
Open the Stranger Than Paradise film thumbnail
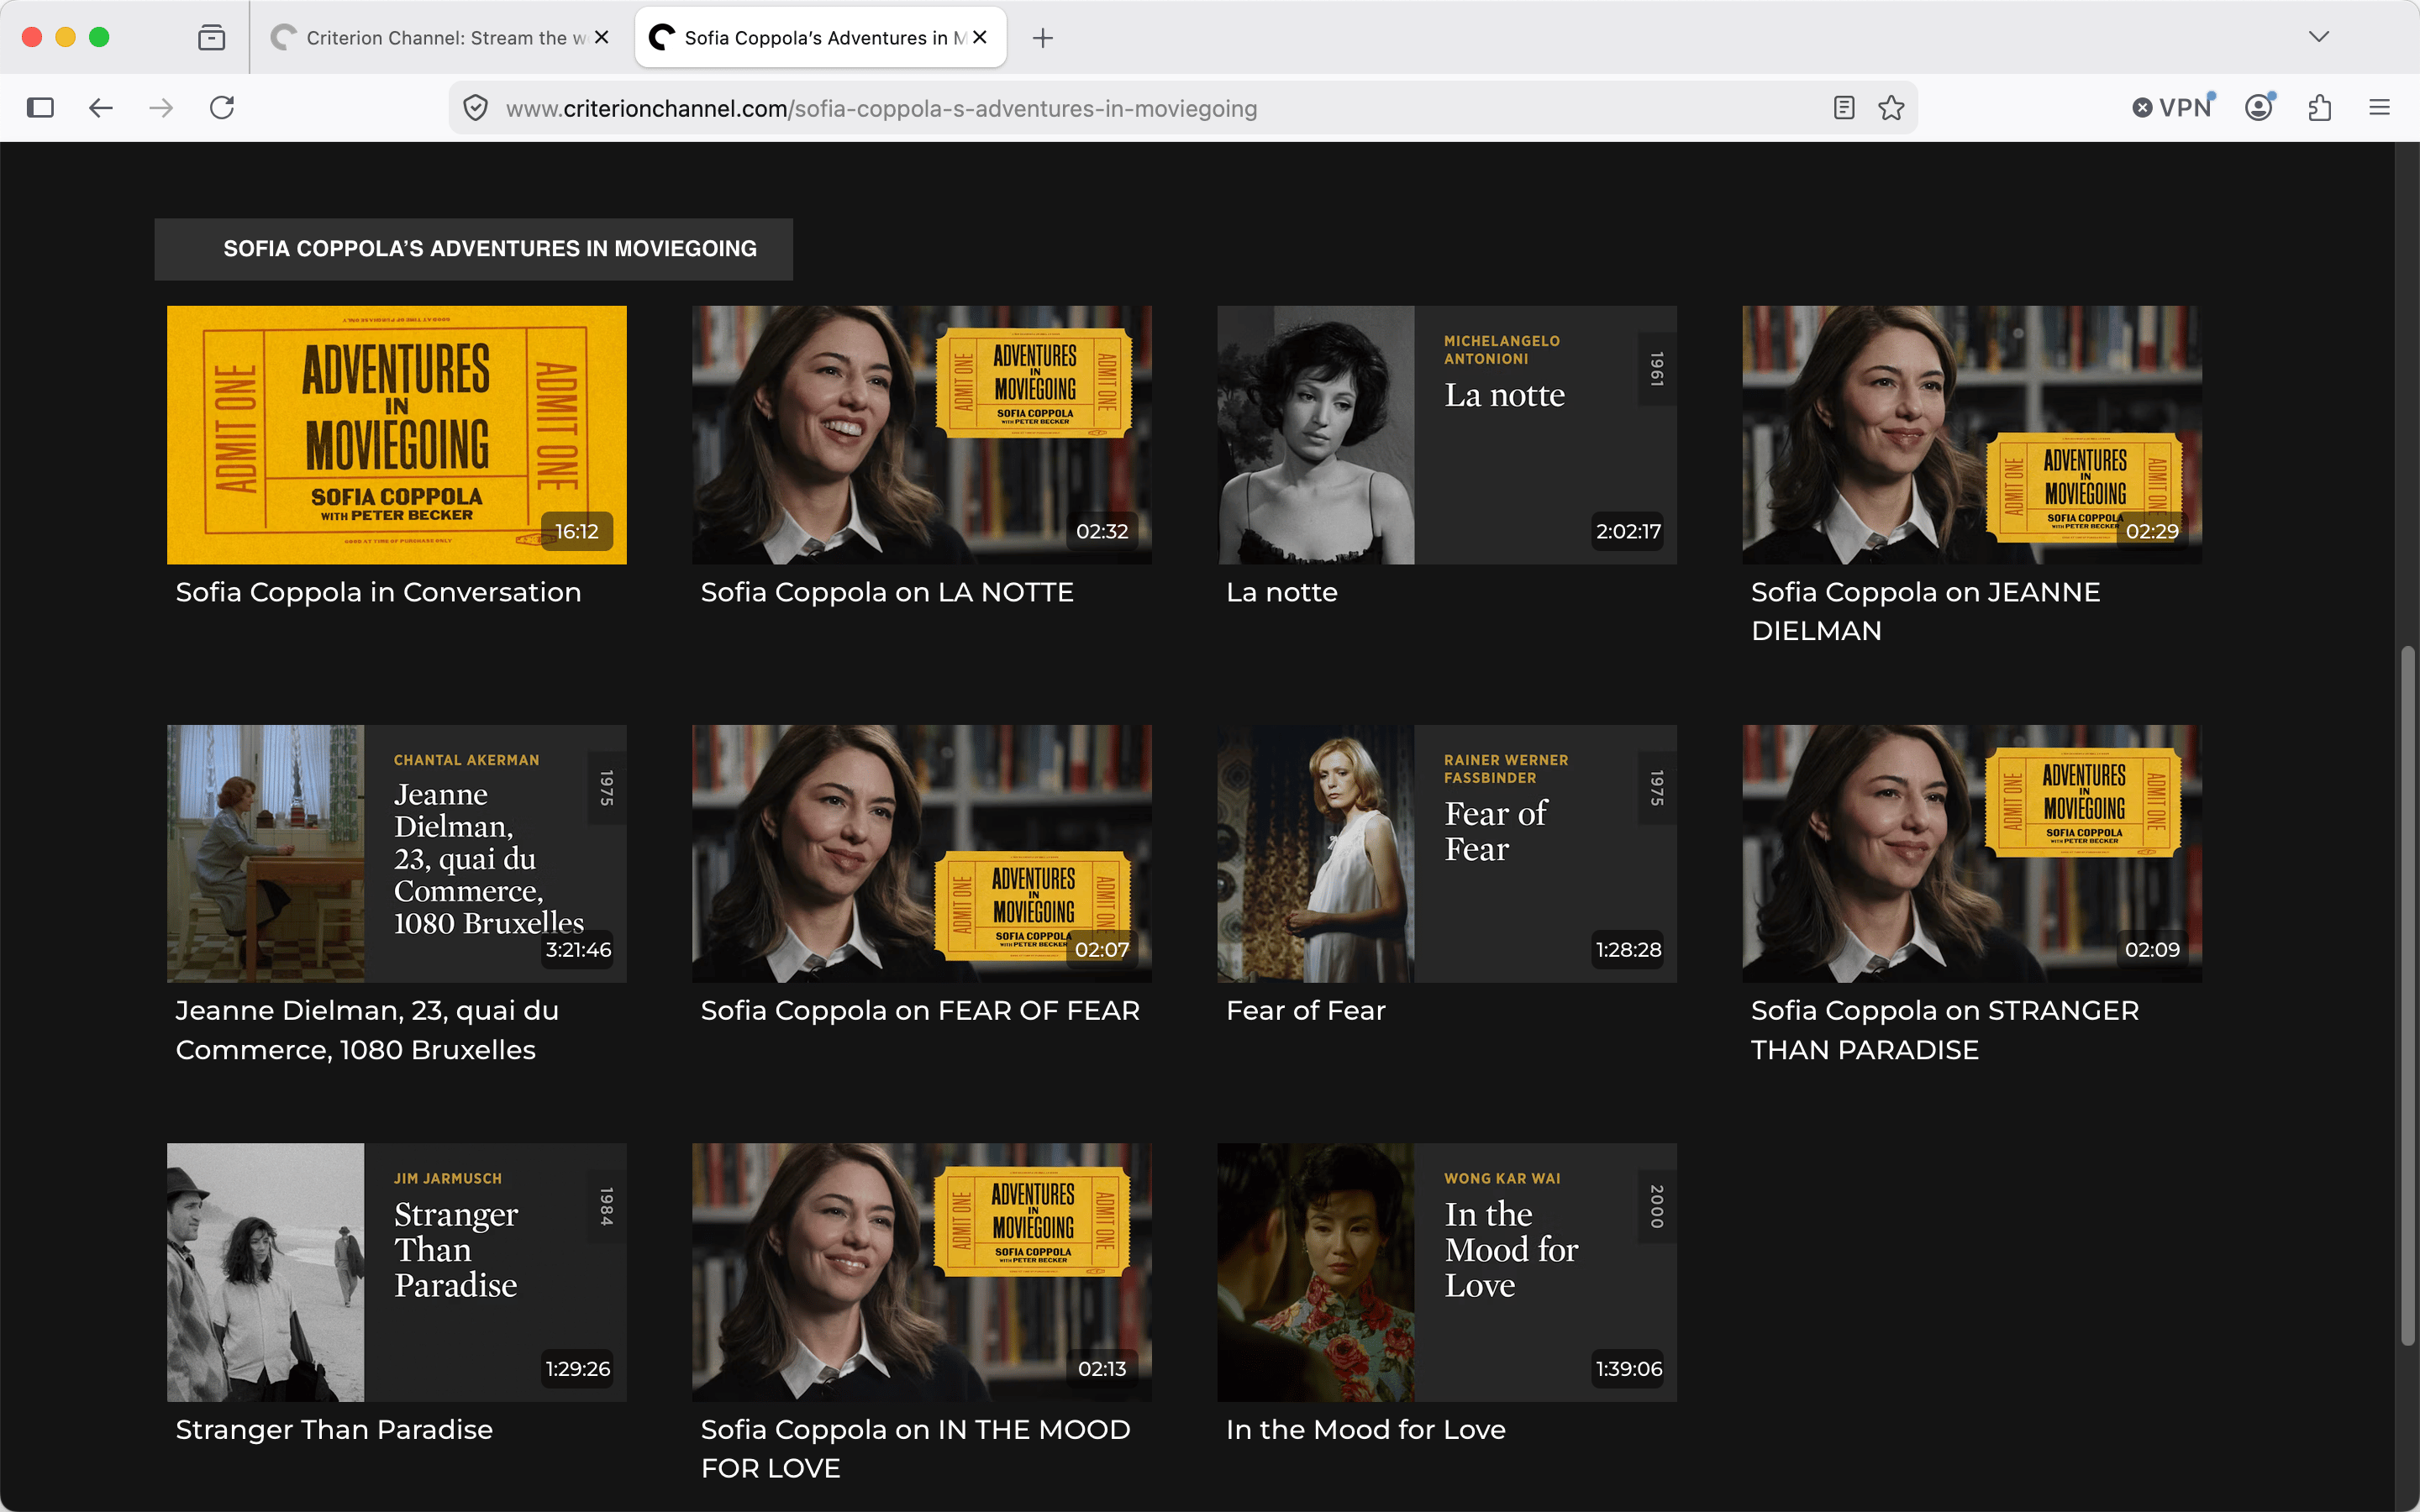click(397, 1272)
